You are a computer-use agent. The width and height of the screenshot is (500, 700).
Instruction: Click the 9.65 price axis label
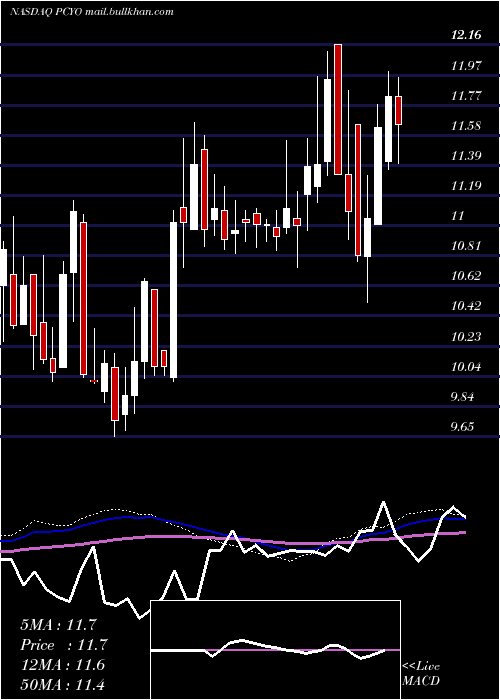click(462, 427)
